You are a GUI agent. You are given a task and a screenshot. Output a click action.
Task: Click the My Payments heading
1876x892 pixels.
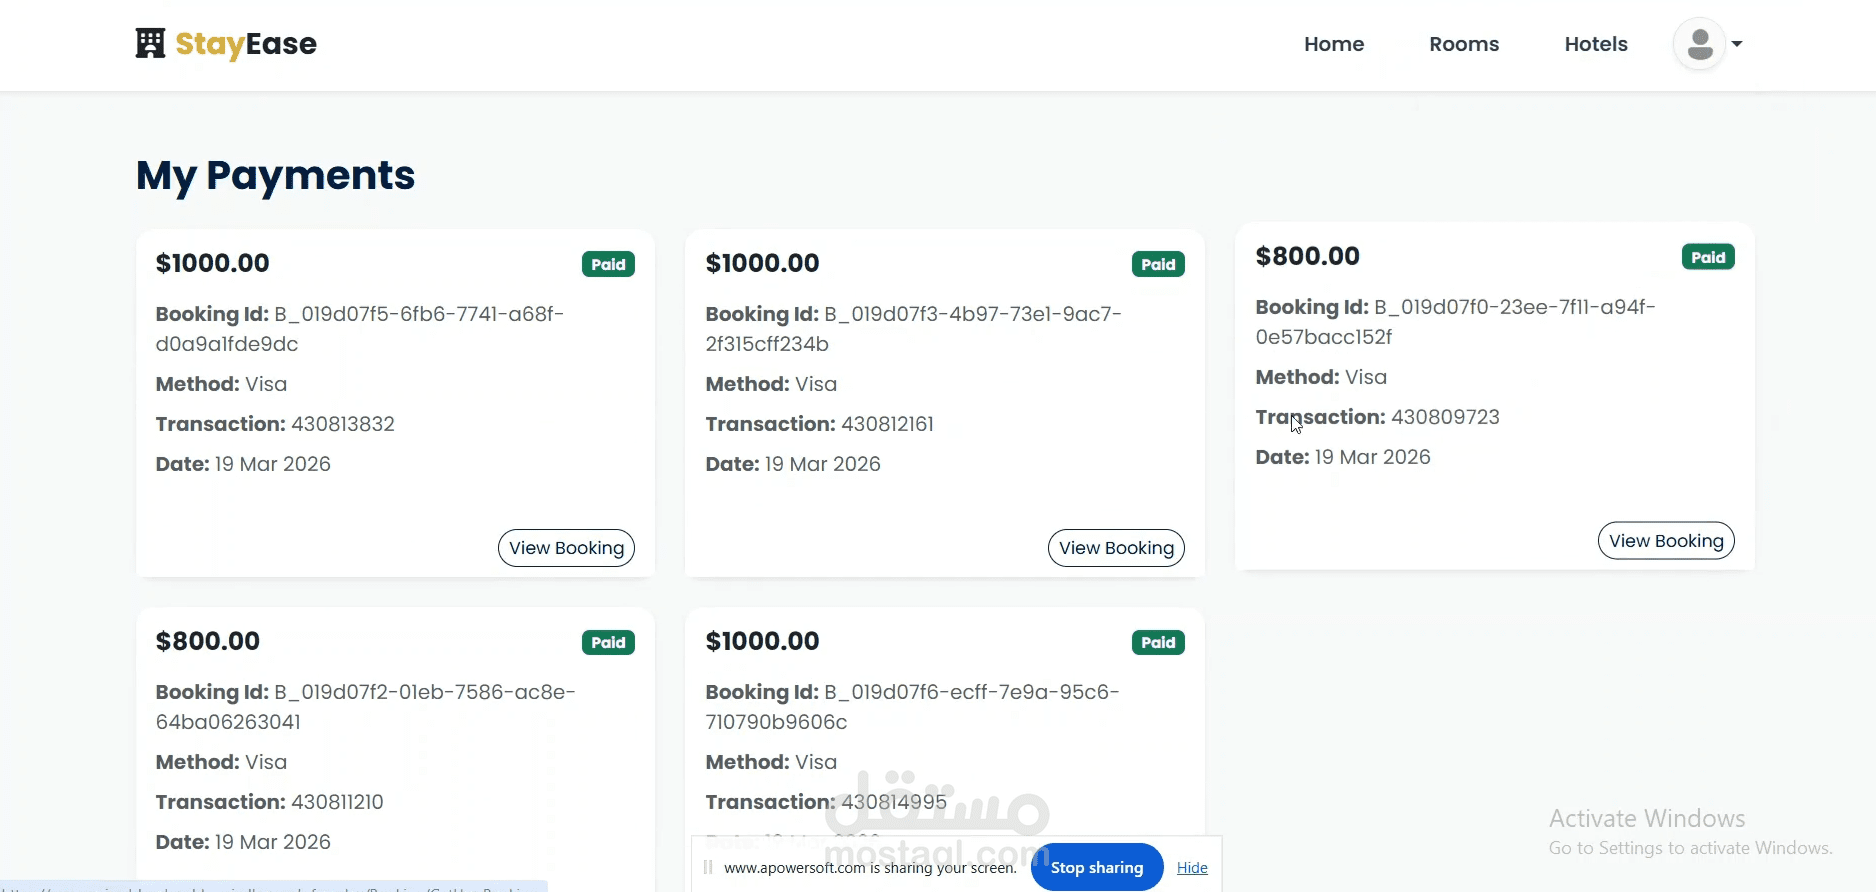(x=275, y=175)
